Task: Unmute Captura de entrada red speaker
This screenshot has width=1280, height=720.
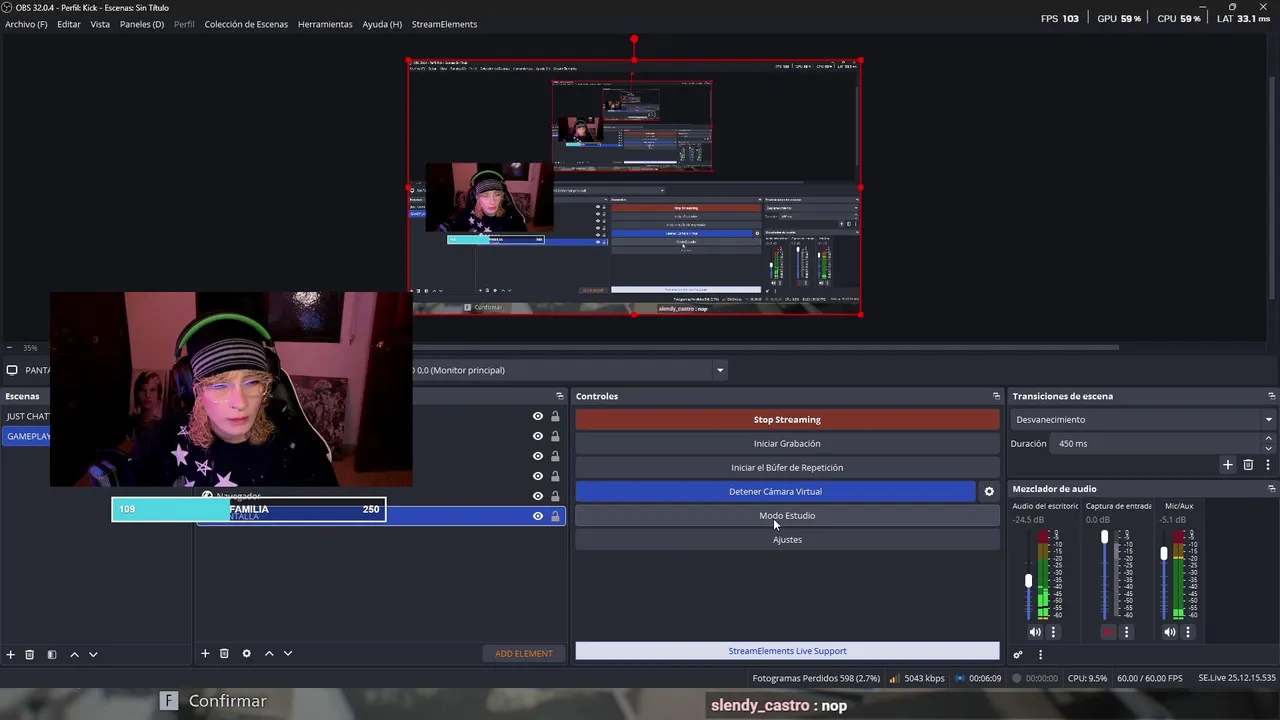Action: point(1108,632)
